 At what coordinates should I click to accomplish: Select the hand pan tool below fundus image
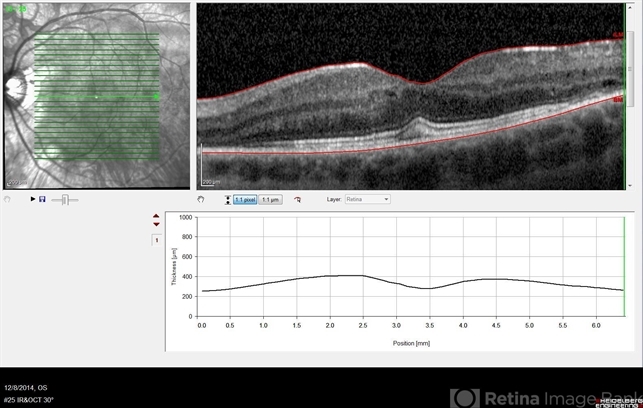[8, 200]
